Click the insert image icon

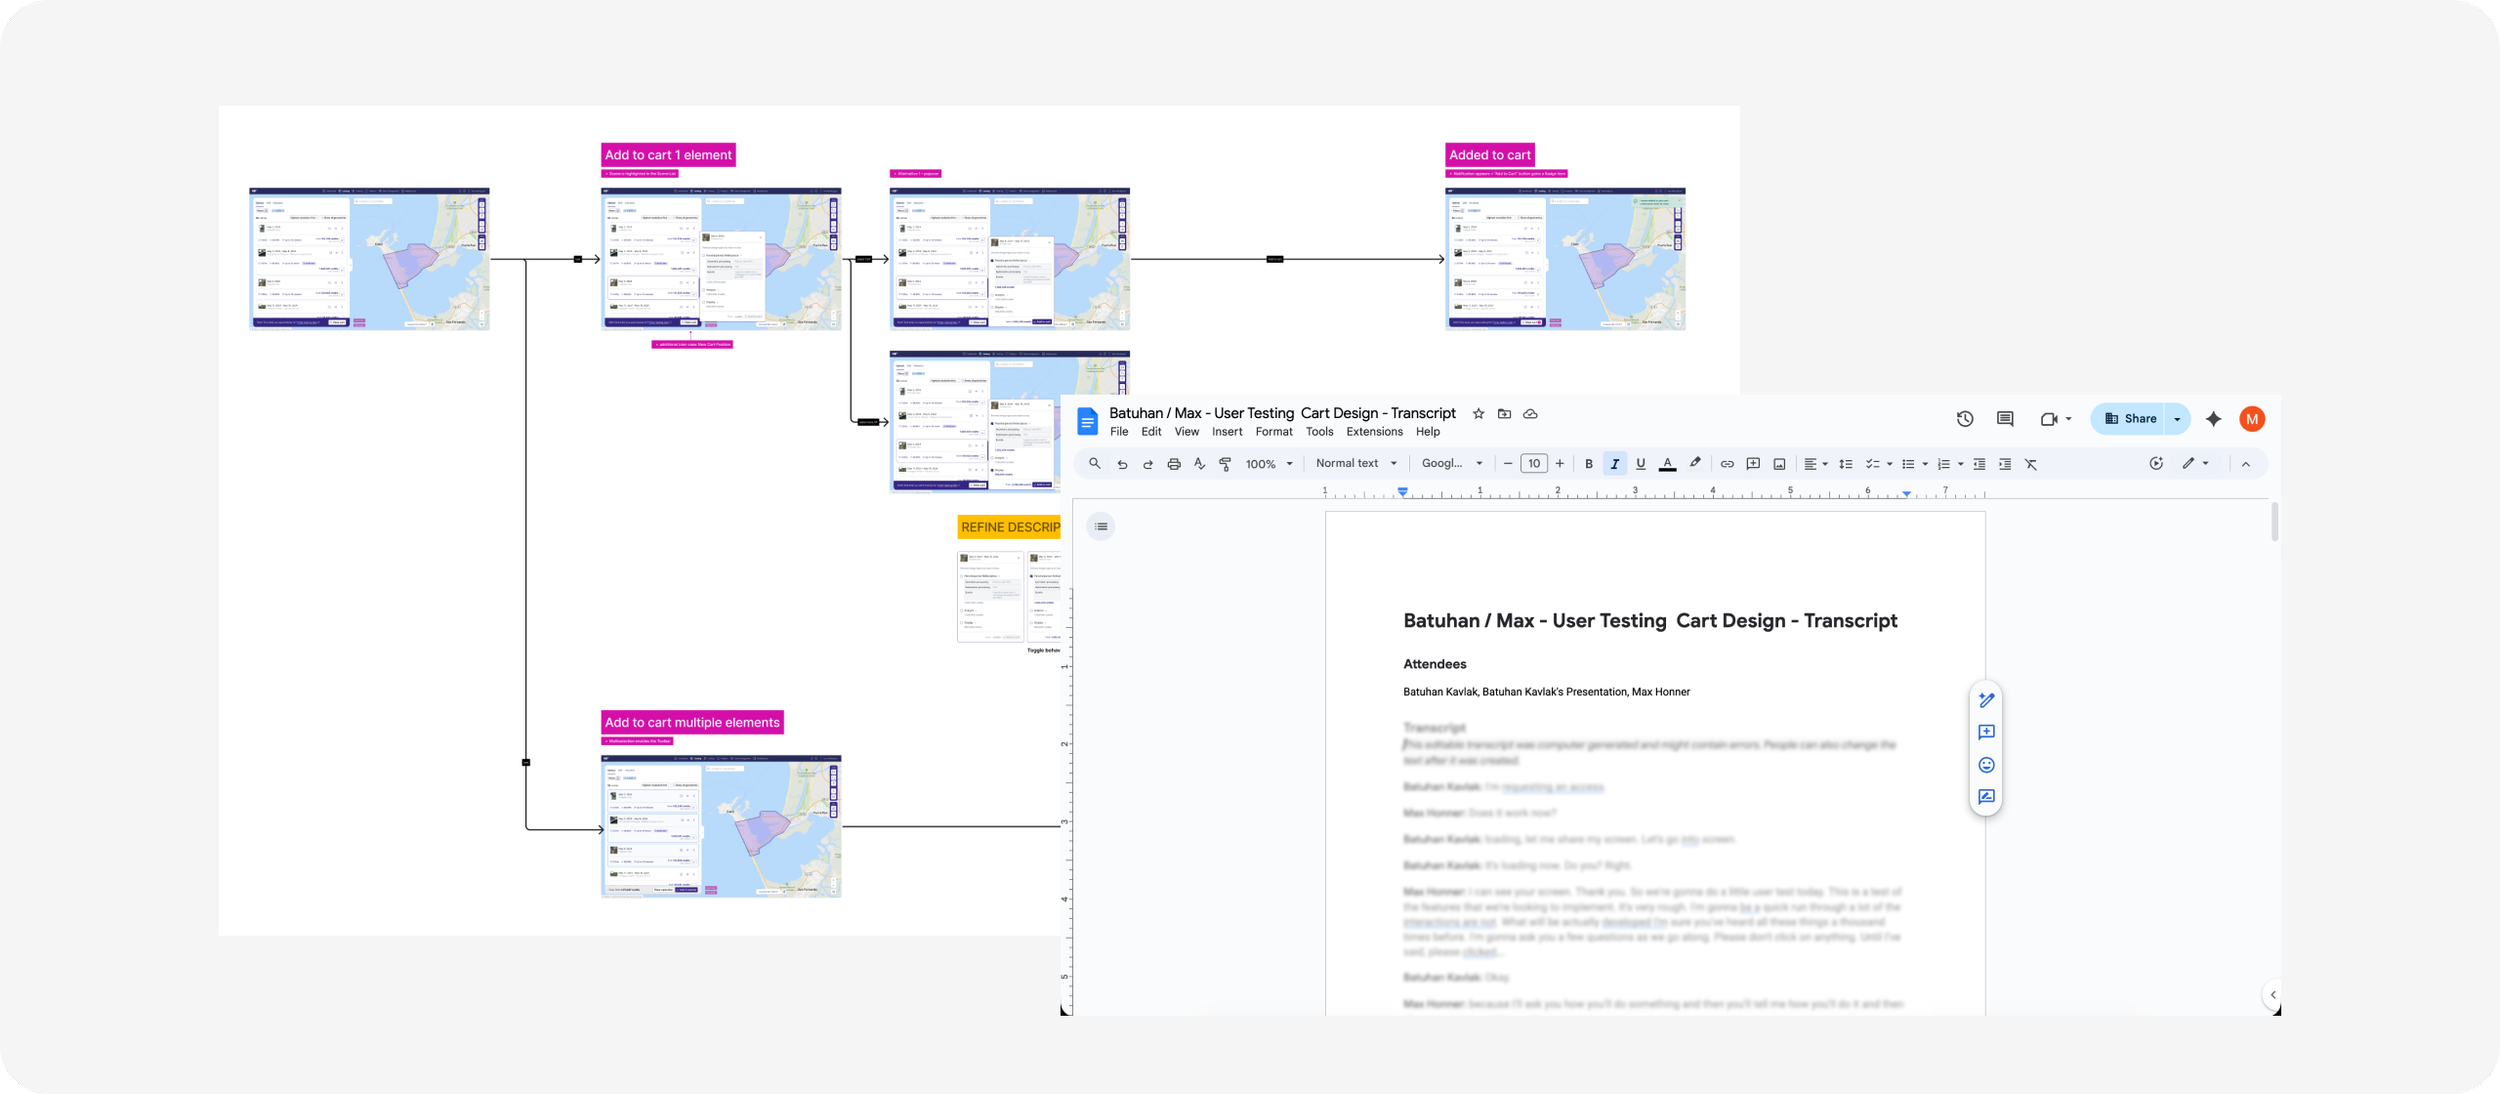[1779, 464]
